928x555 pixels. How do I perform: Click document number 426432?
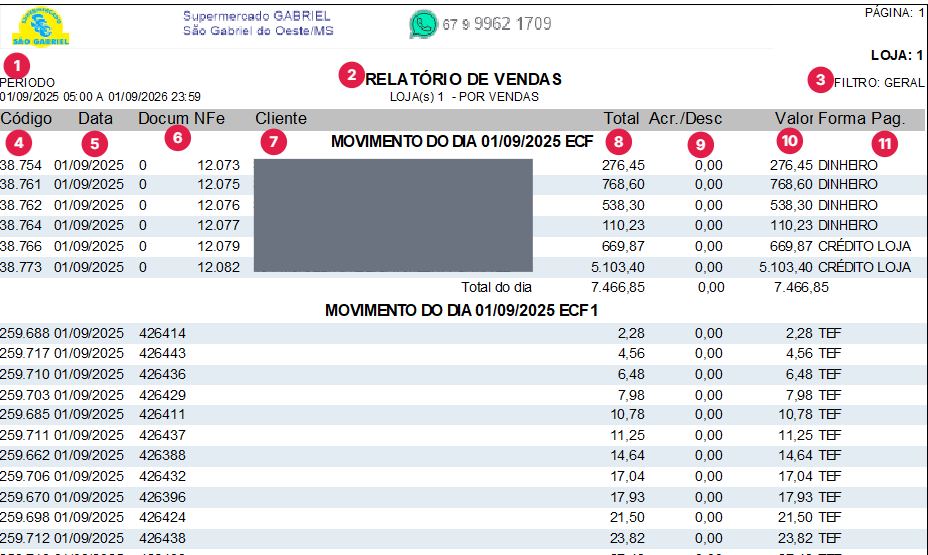162,476
